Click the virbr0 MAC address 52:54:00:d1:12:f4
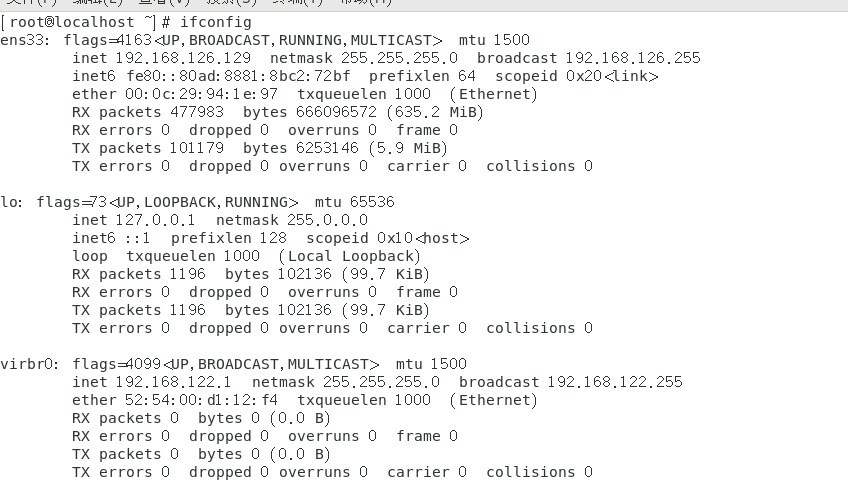Viewport: 848px width, 497px height. (201, 400)
